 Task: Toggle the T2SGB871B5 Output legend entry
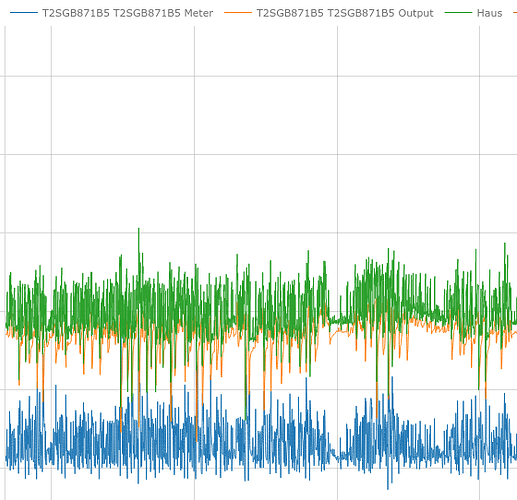point(329,13)
